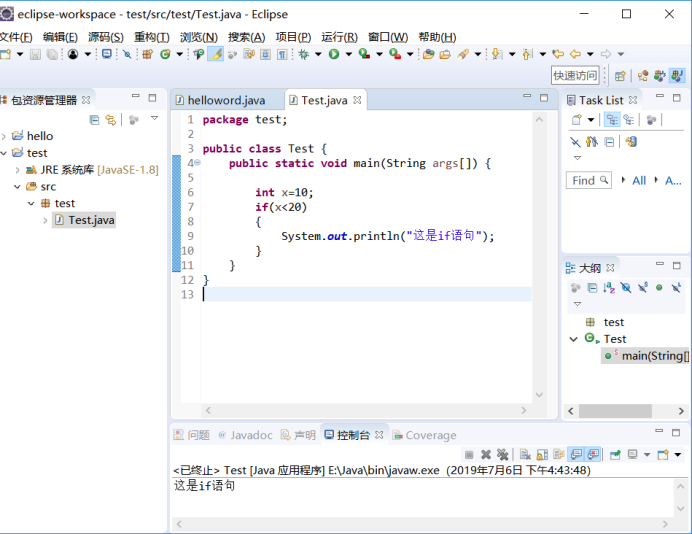Select Test.java in Package Explorer
692x534 pixels.
pyautogui.click(x=90, y=220)
